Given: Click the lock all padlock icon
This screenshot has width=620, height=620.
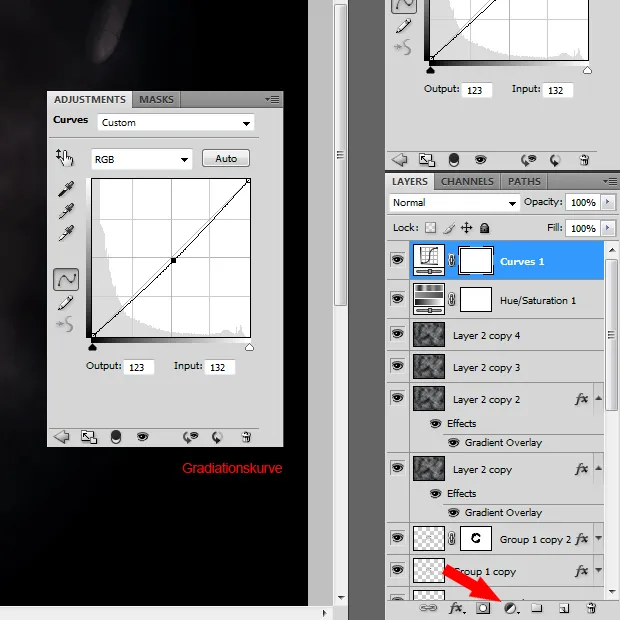Looking at the screenshot, I should 484,228.
